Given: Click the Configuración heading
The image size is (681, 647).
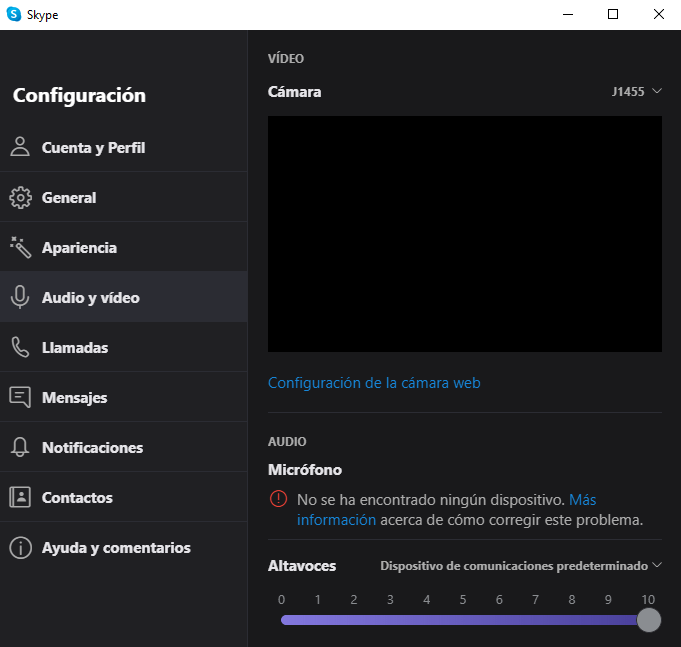Looking at the screenshot, I should point(79,96).
